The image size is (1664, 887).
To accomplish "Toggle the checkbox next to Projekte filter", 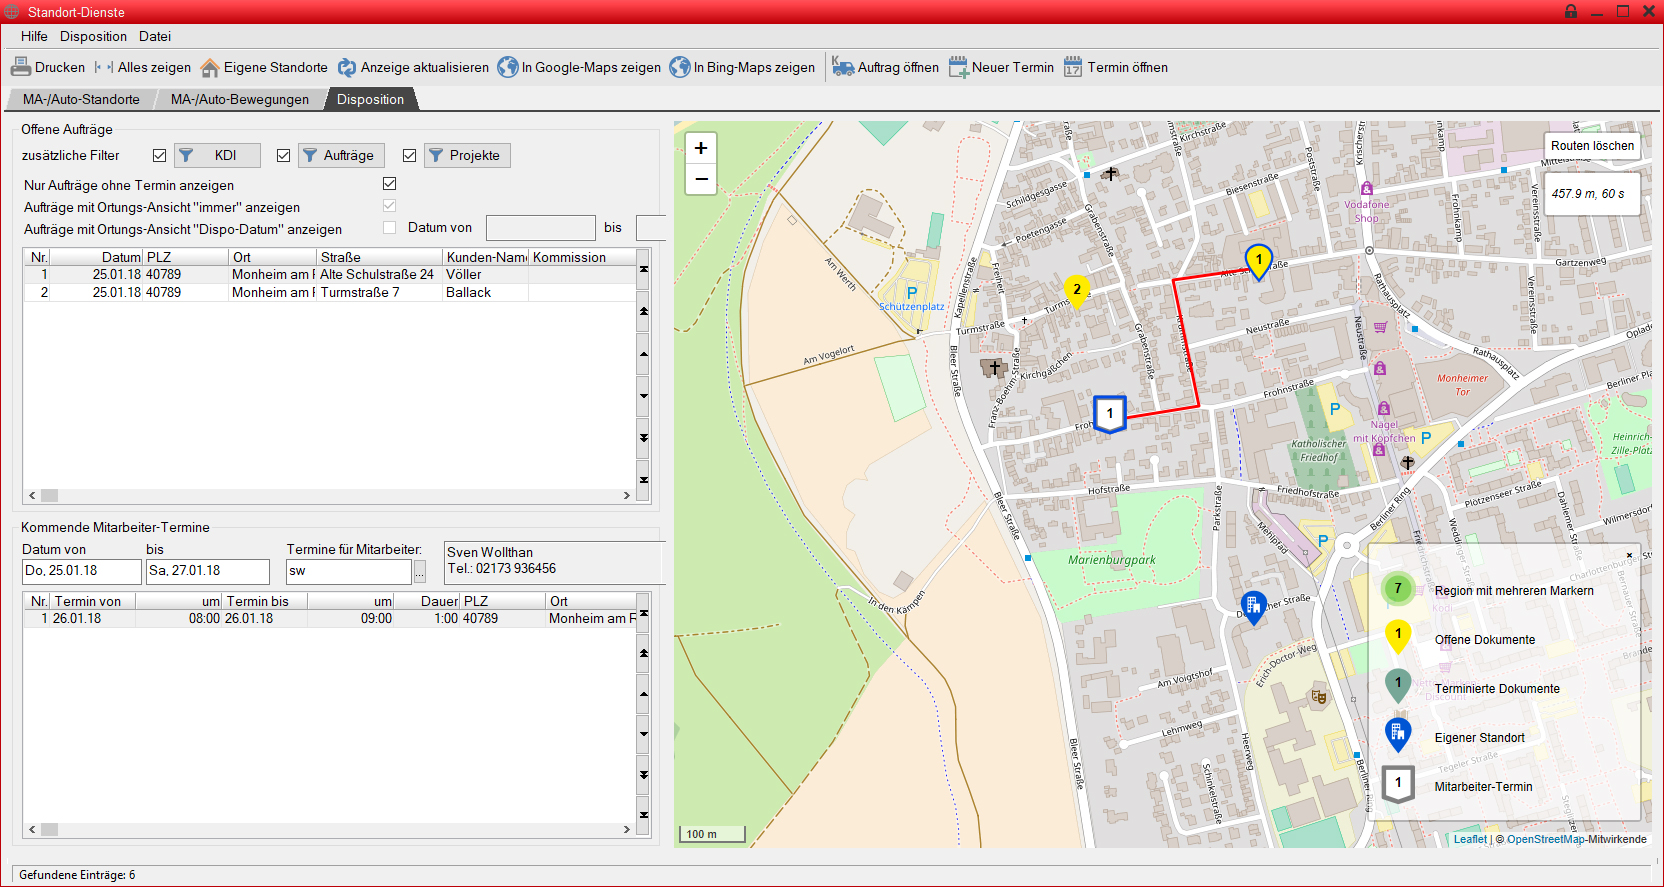I will point(409,155).
